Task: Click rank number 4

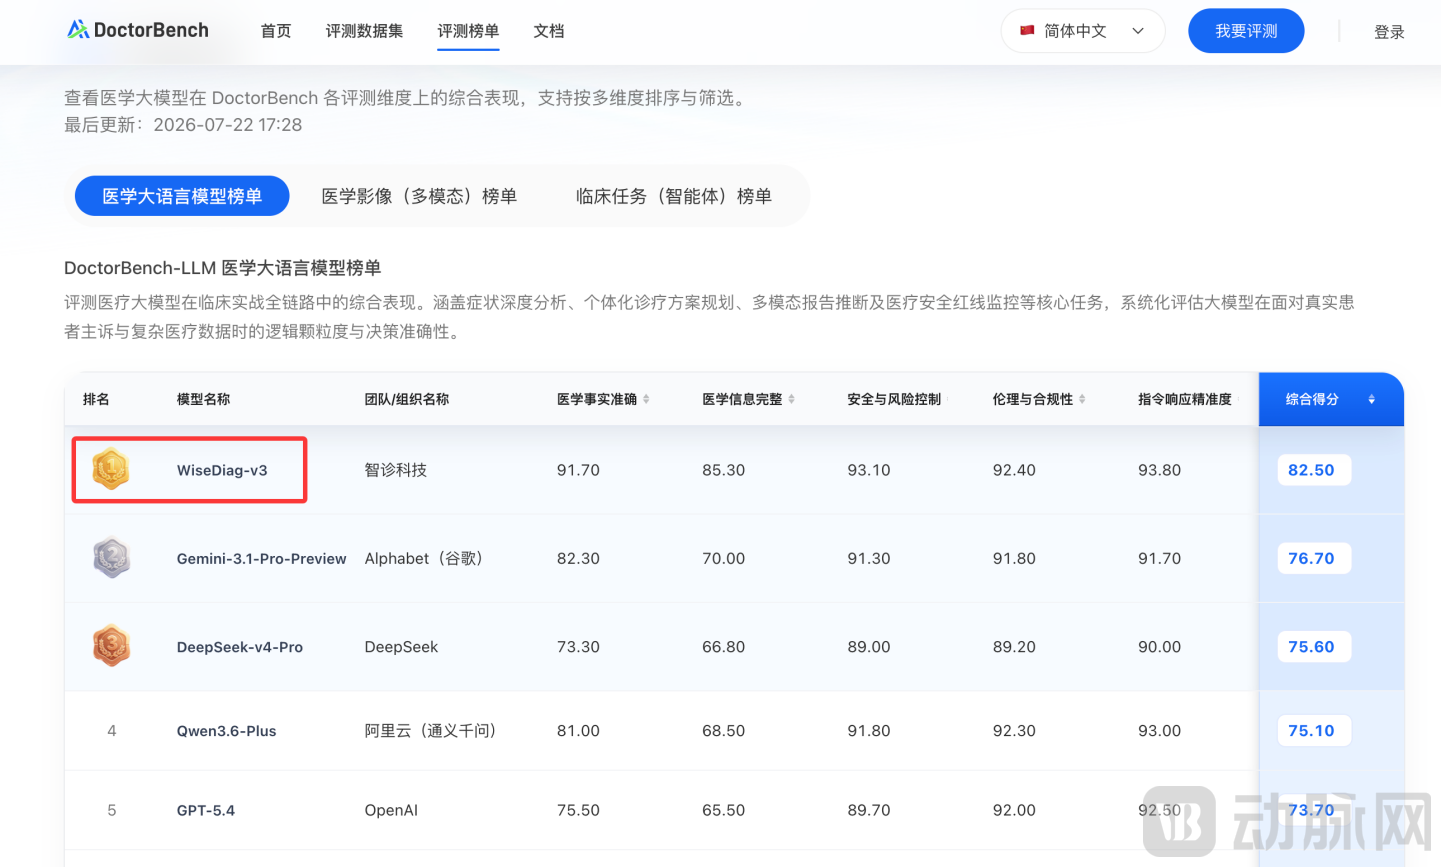Action: [112, 731]
